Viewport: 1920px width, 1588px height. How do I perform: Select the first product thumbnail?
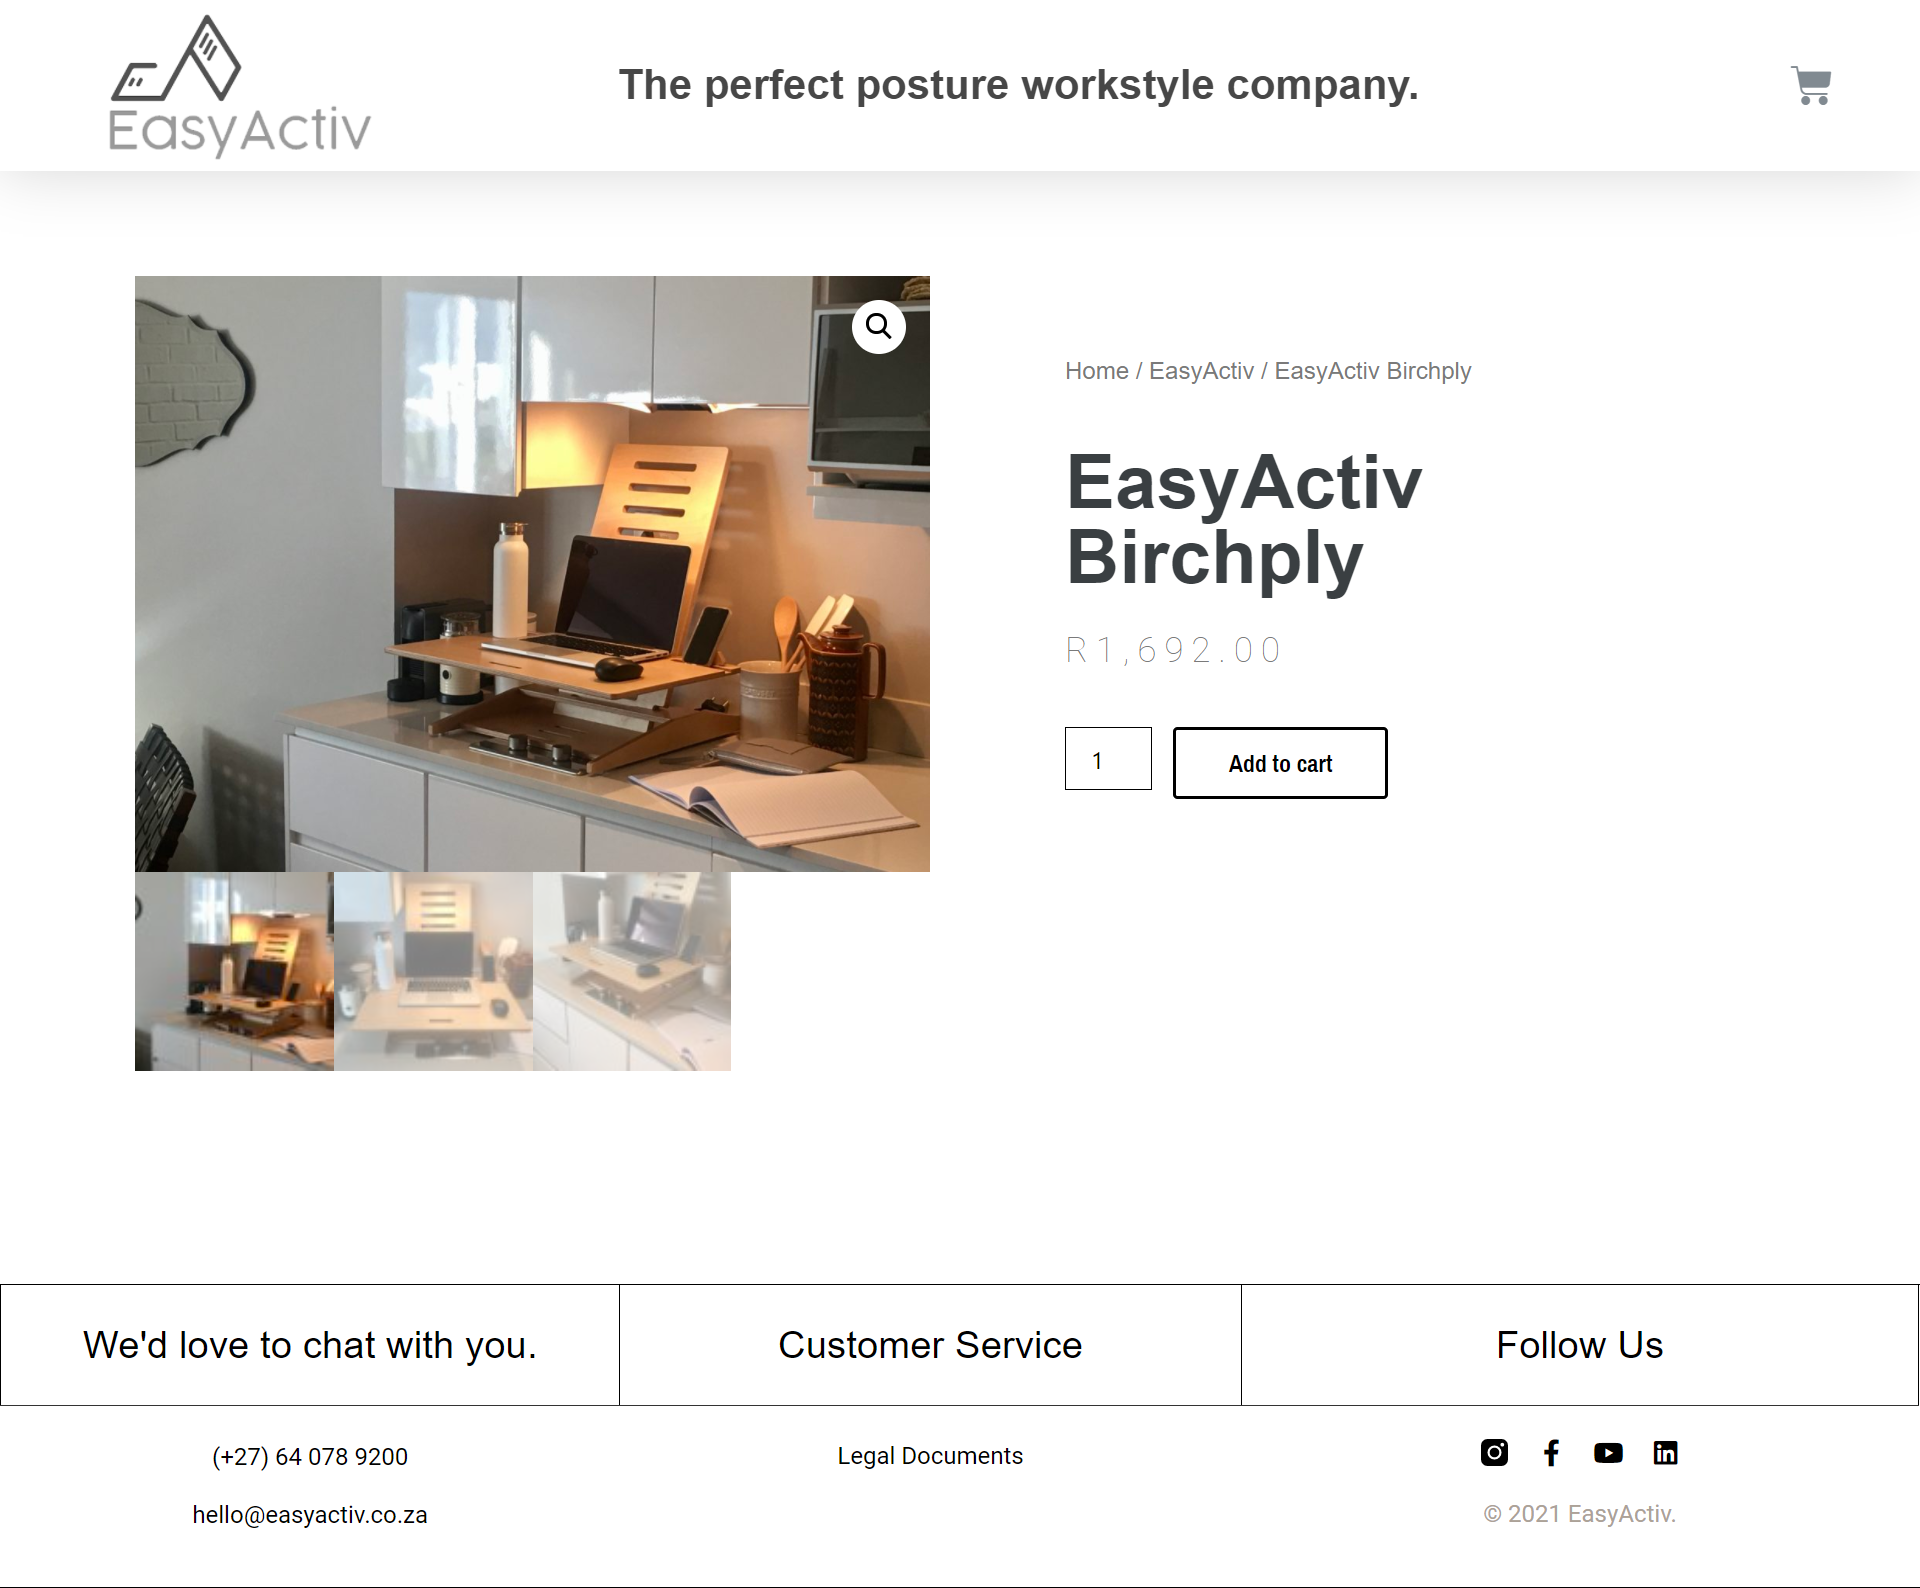(x=234, y=971)
